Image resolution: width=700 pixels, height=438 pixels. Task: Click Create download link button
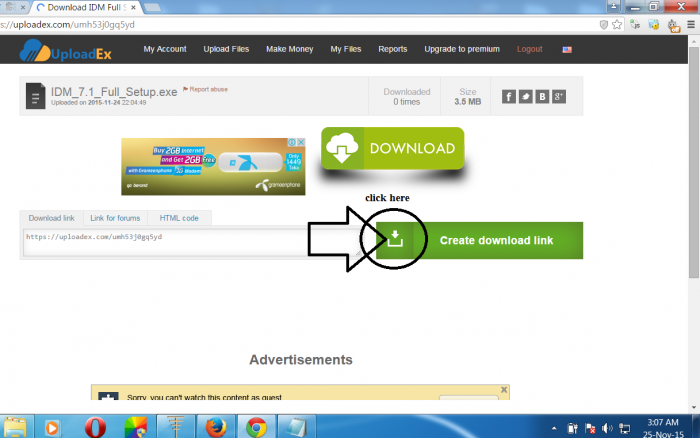pyautogui.click(x=479, y=240)
